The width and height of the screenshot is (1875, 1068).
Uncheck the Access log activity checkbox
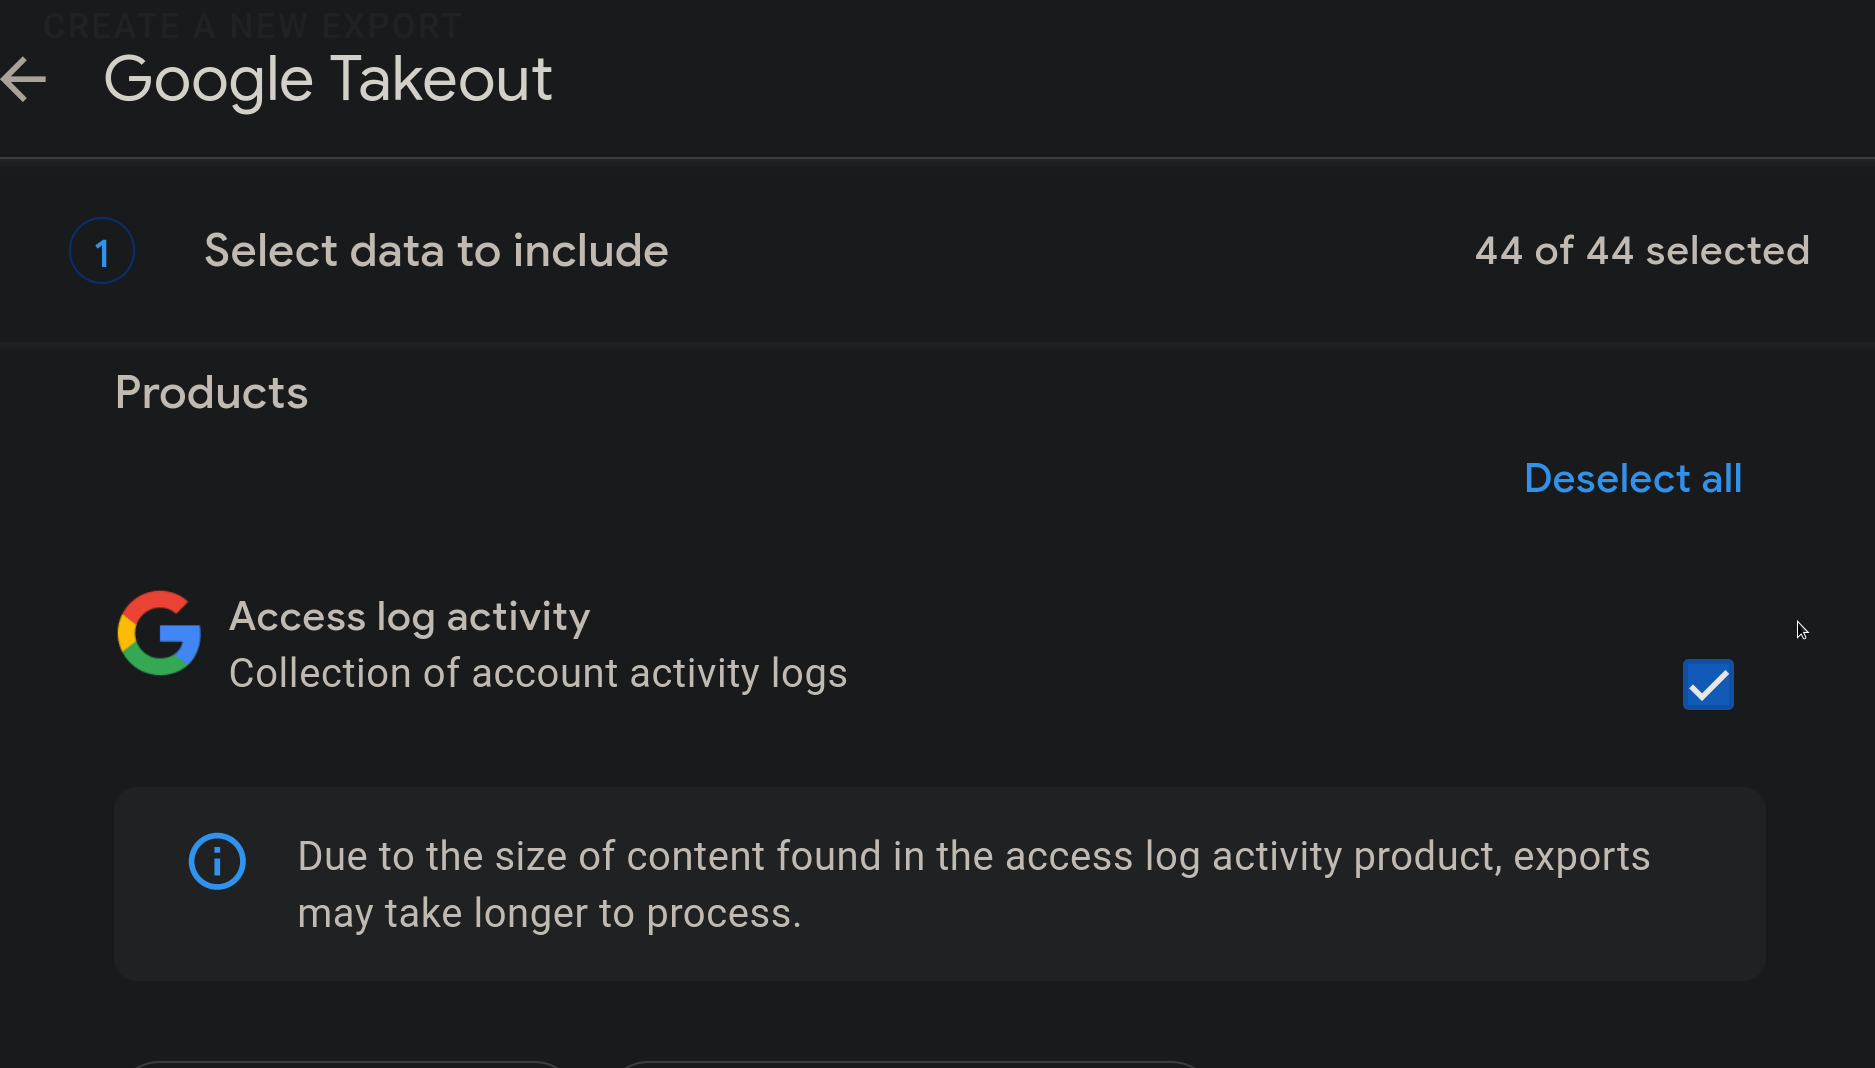click(1708, 685)
